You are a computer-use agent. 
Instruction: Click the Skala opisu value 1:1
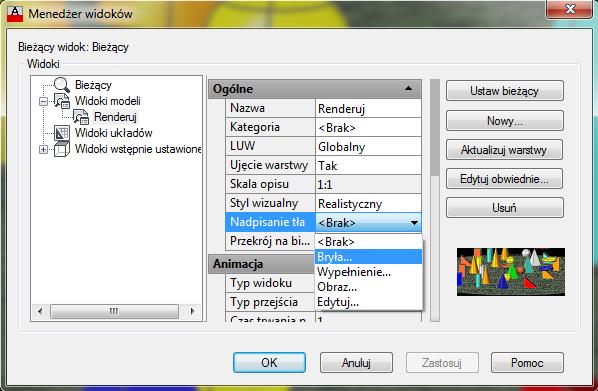pyautogui.click(x=368, y=185)
